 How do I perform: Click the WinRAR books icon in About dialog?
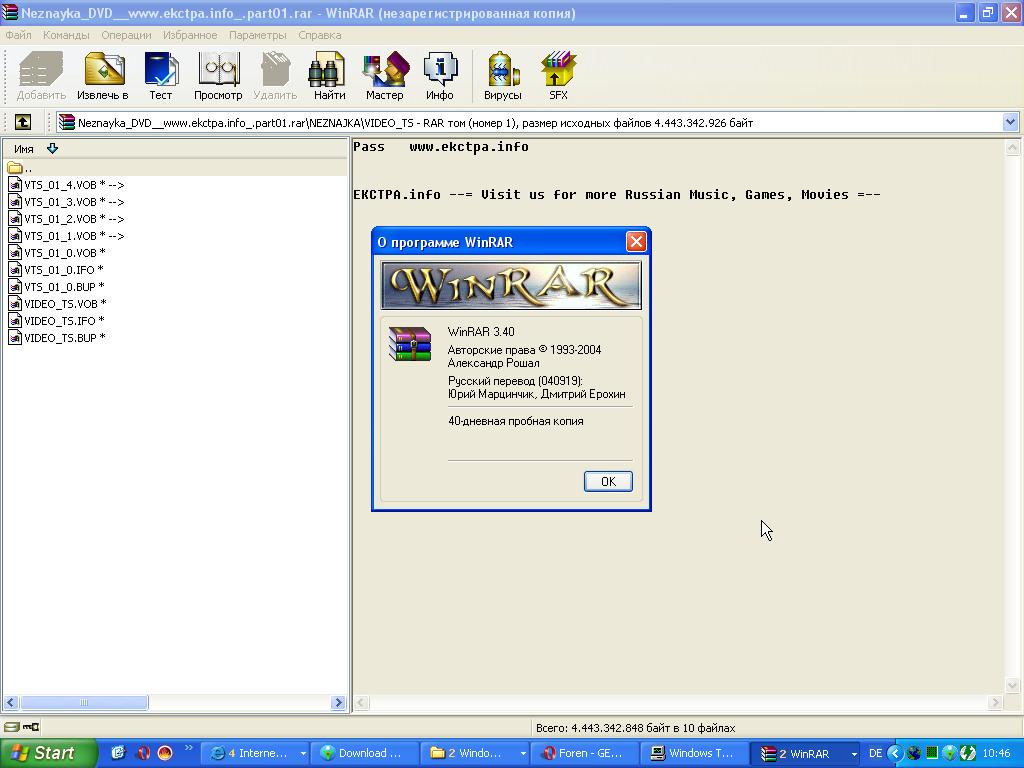(x=410, y=344)
